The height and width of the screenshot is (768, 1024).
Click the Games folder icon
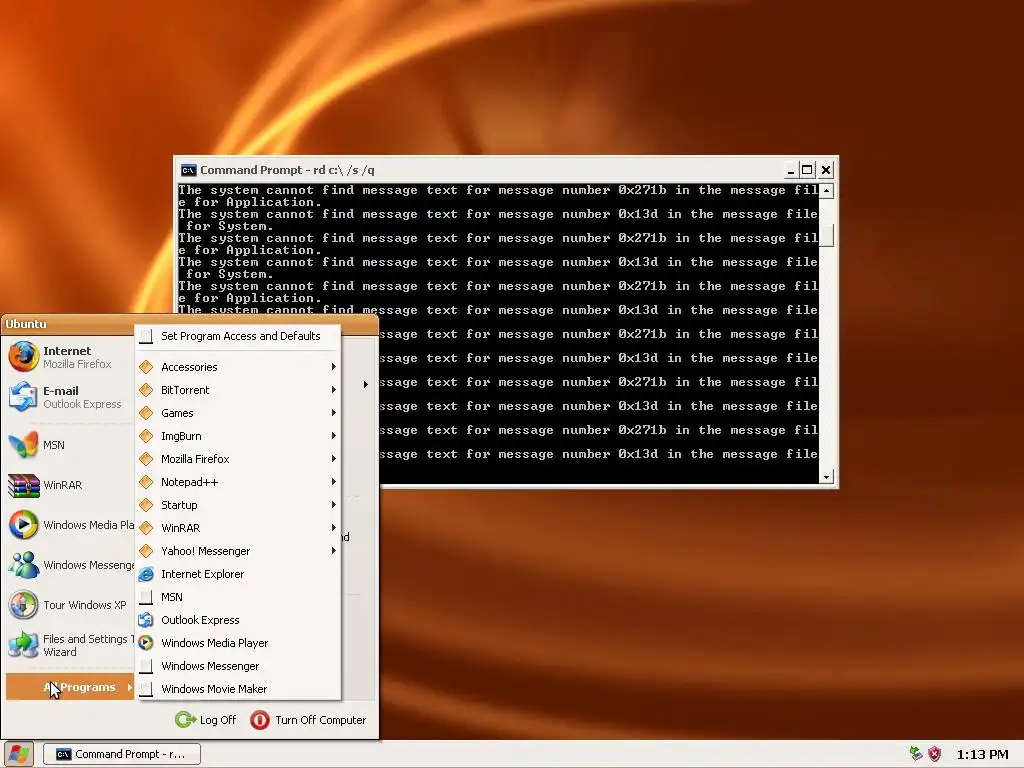coord(146,413)
